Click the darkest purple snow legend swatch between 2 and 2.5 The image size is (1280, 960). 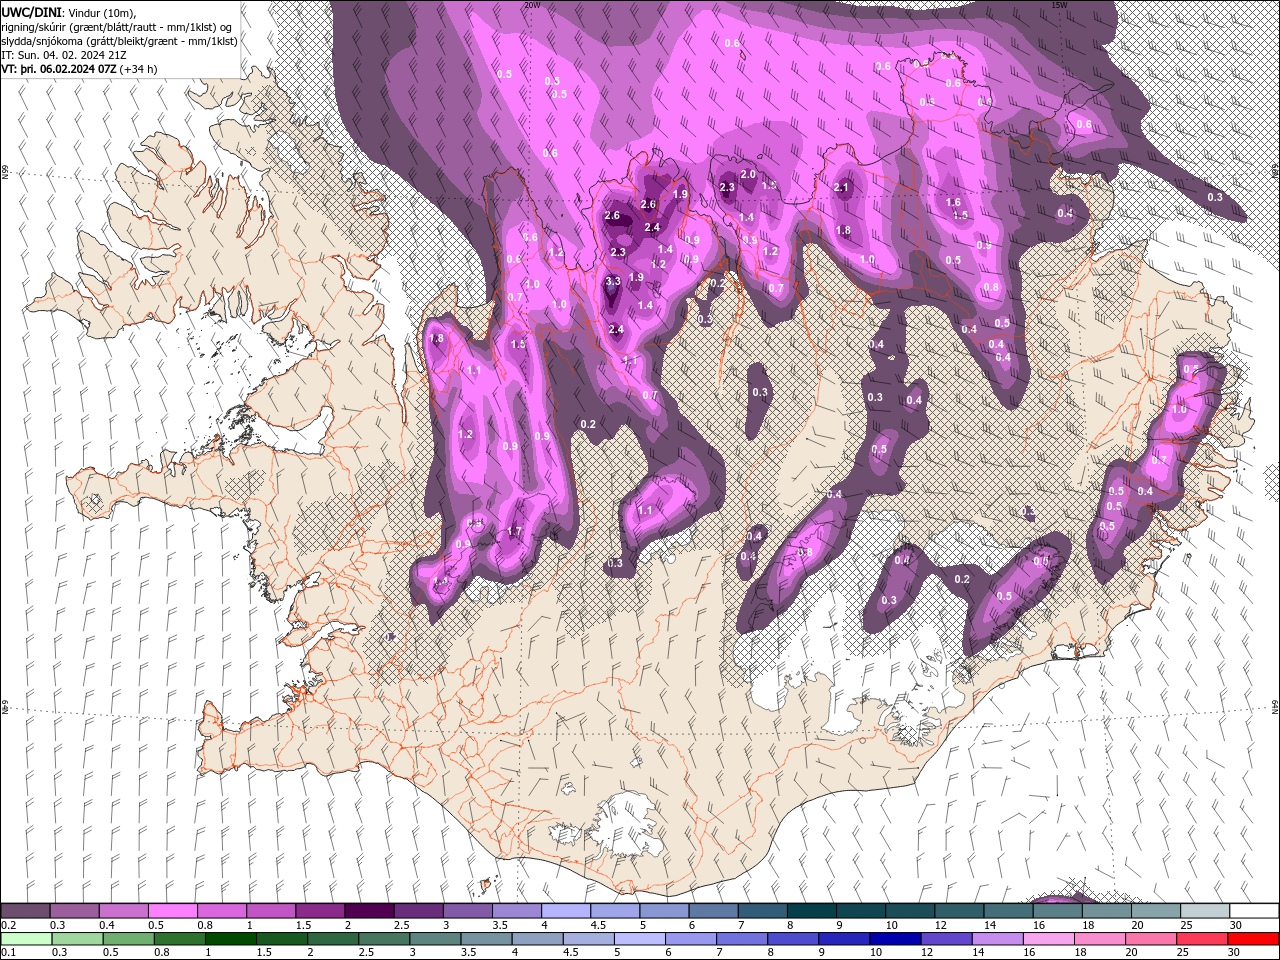tap(368, 911)
